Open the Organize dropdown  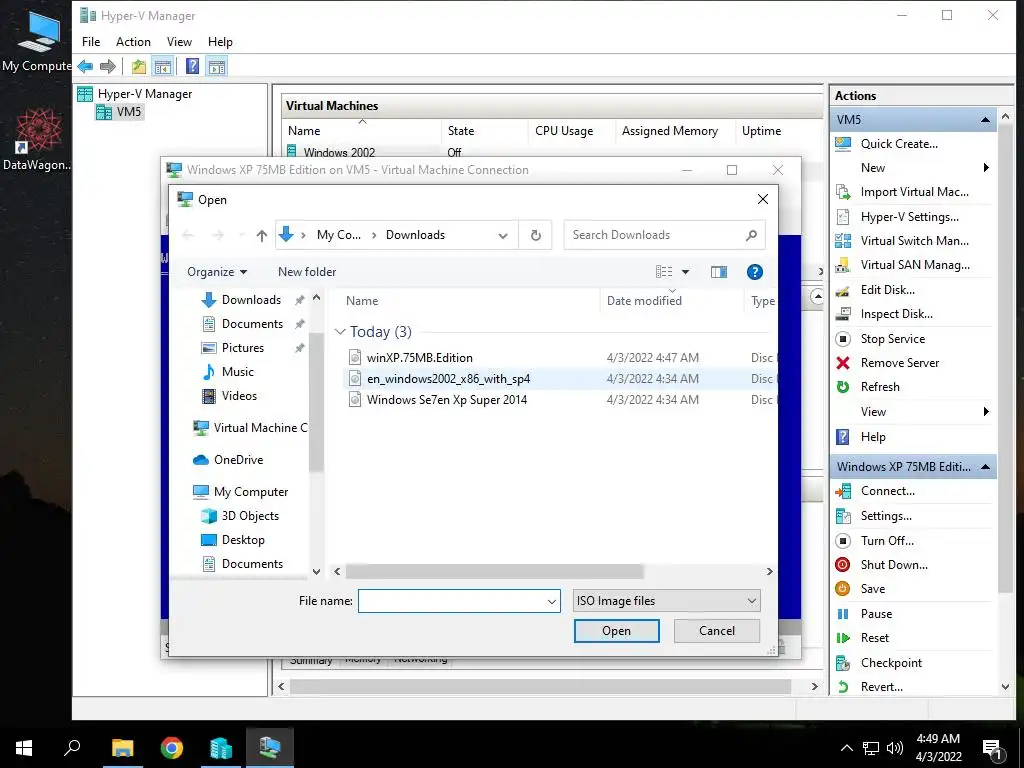pos(217,272)
